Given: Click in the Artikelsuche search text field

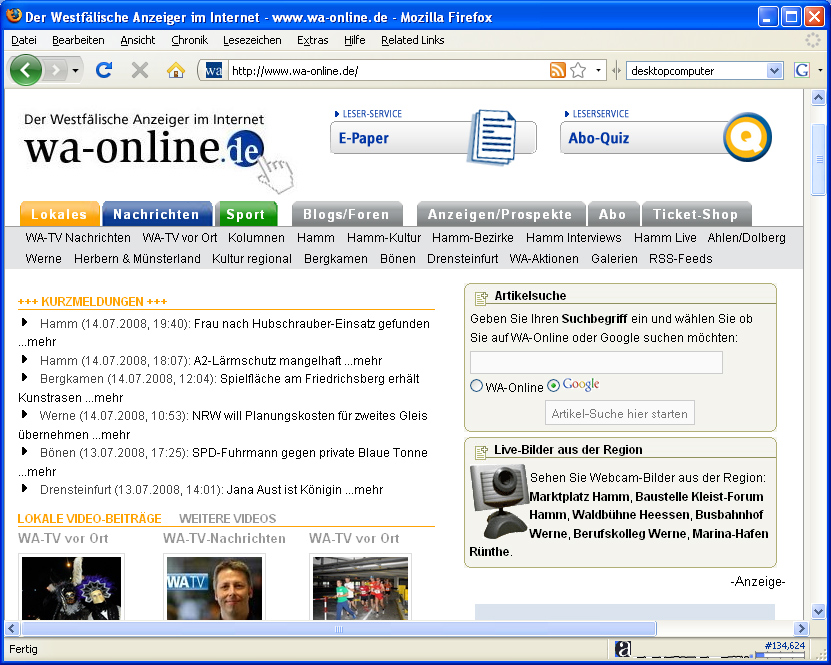Looking at the screenshot, I should tap(596, 362).
